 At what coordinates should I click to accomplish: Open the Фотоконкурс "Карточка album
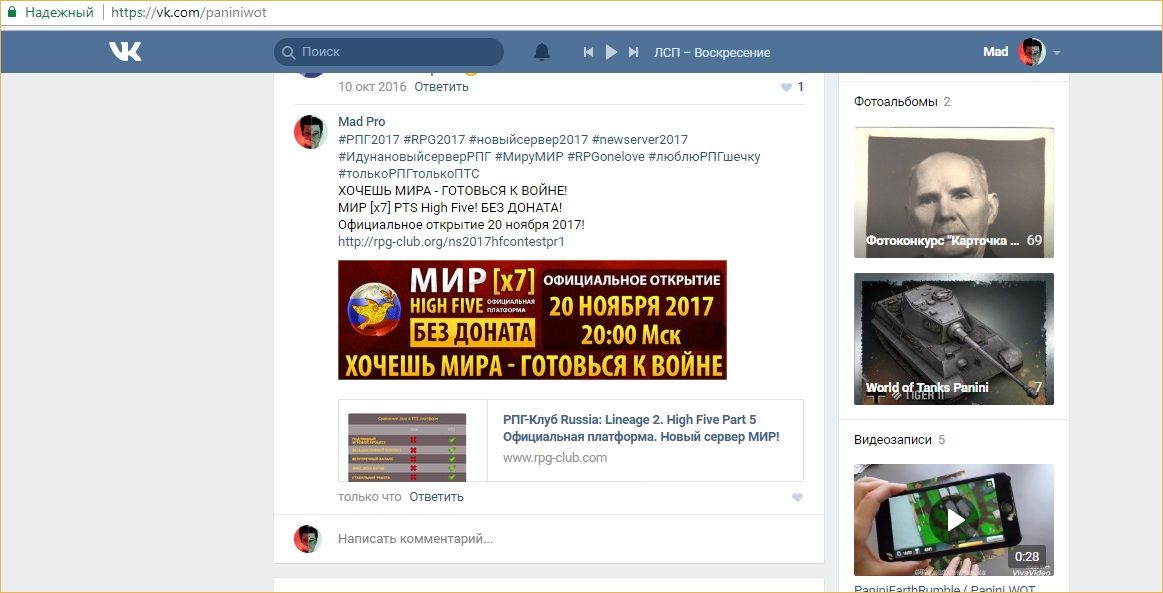click(954, 193)
